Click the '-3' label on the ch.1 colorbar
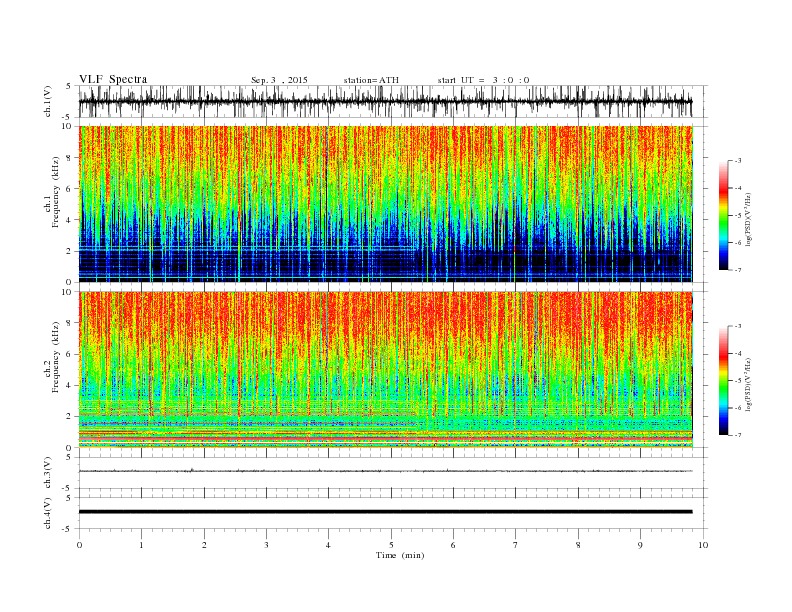The height and width of the screenshot is (612, 792). pyautogui.click(x=738, y=161)
